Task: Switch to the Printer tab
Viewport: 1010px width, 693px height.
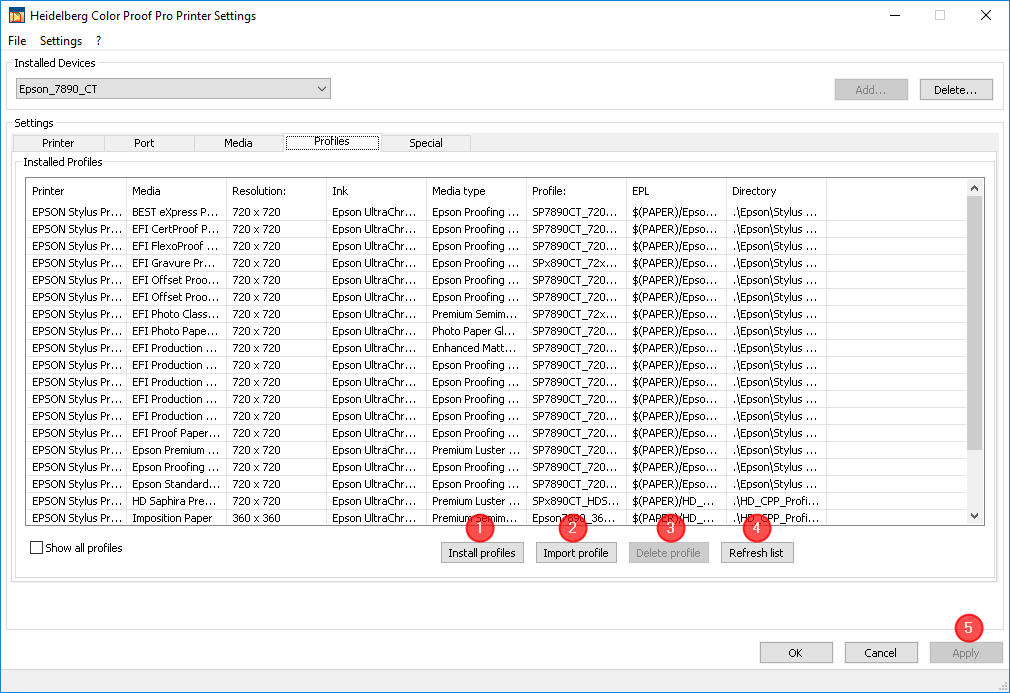Action: click(58, 143)
